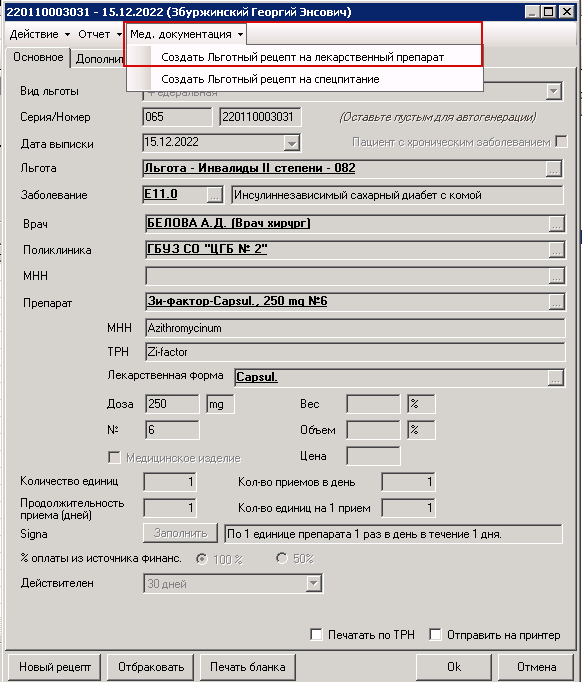This screenshot has height=682, width=582.
Task: Select the 50% payment radio button
Action: (282, 558)
